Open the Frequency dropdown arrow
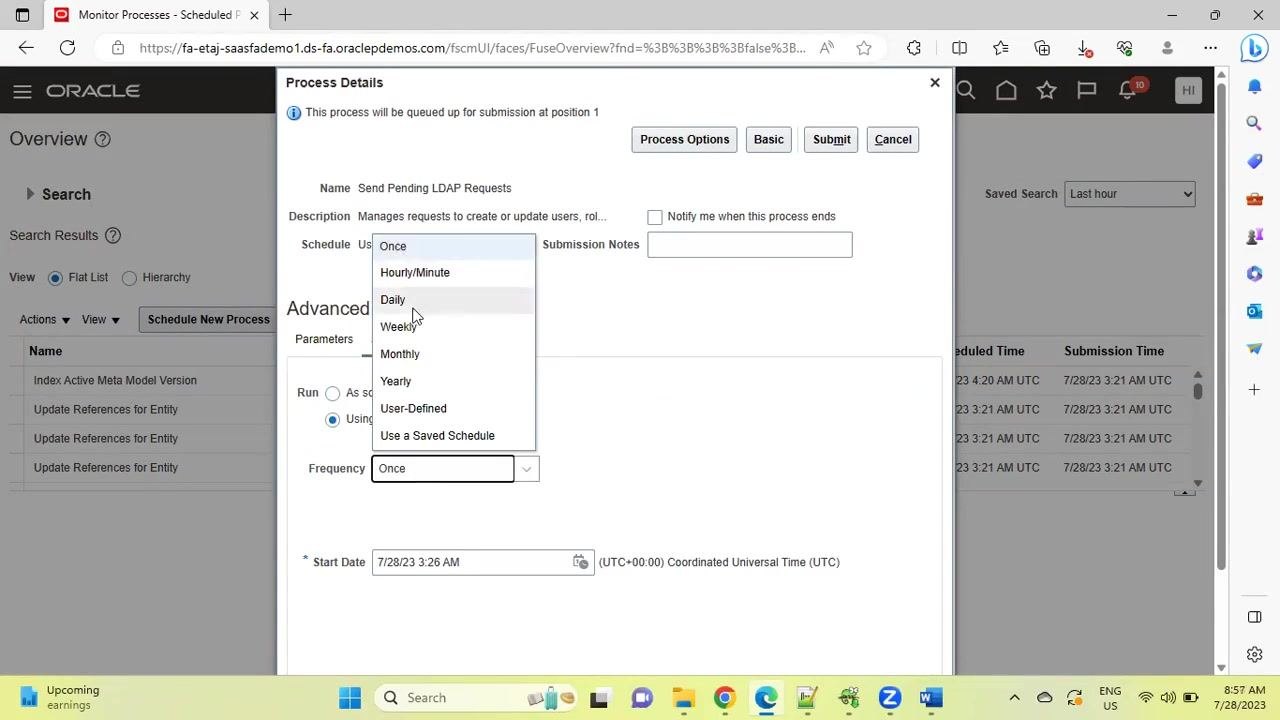The width and height of the screenshot is (1280, 720). tap(527, 469)
